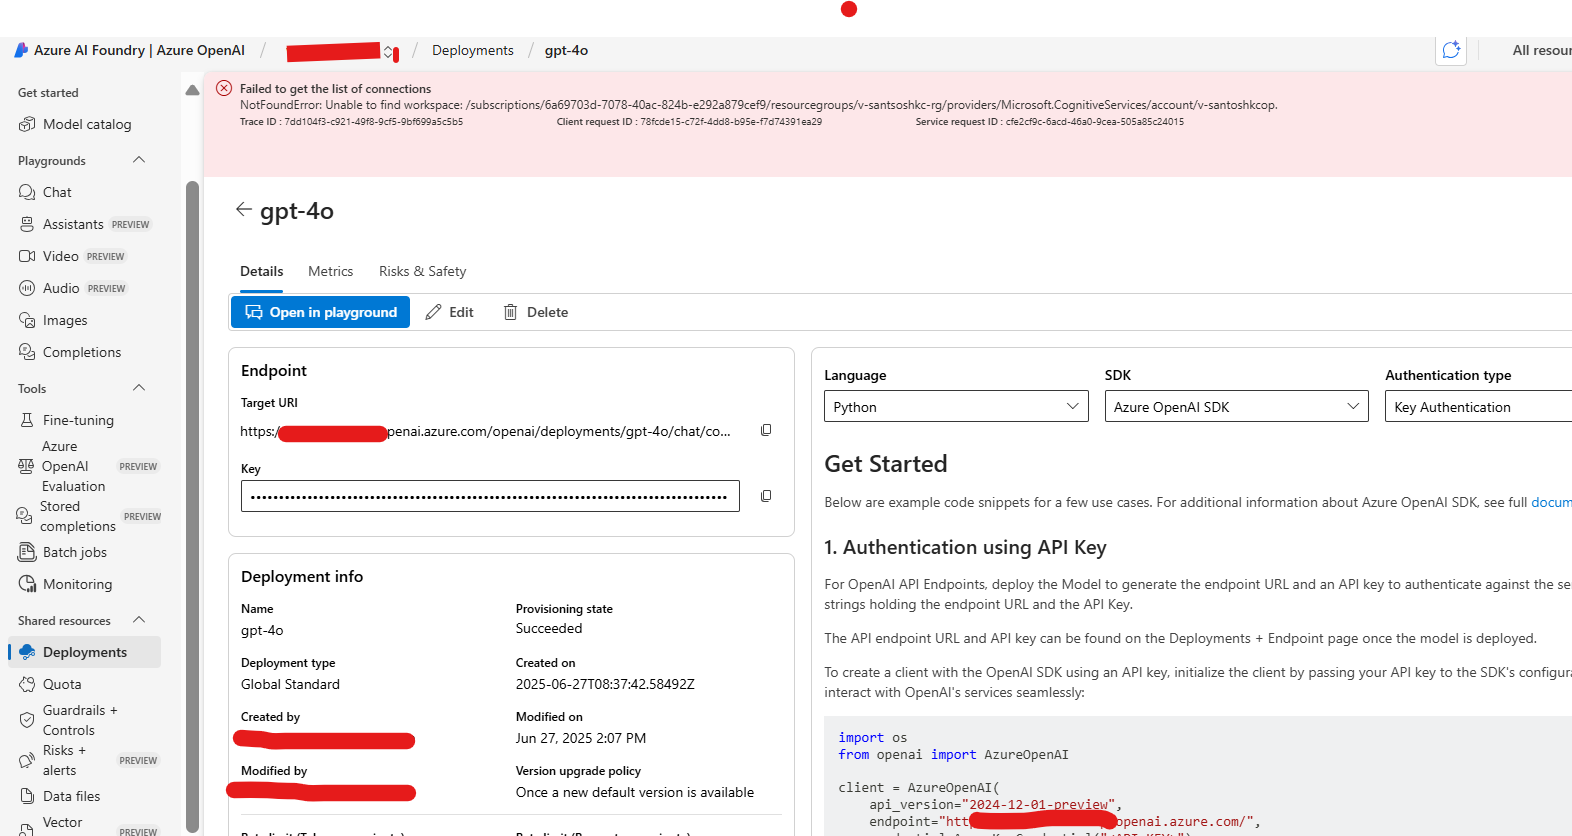Click the Trace ID value in error banner
This screenshot has height=836, width=1572.
tap(374, 122)
